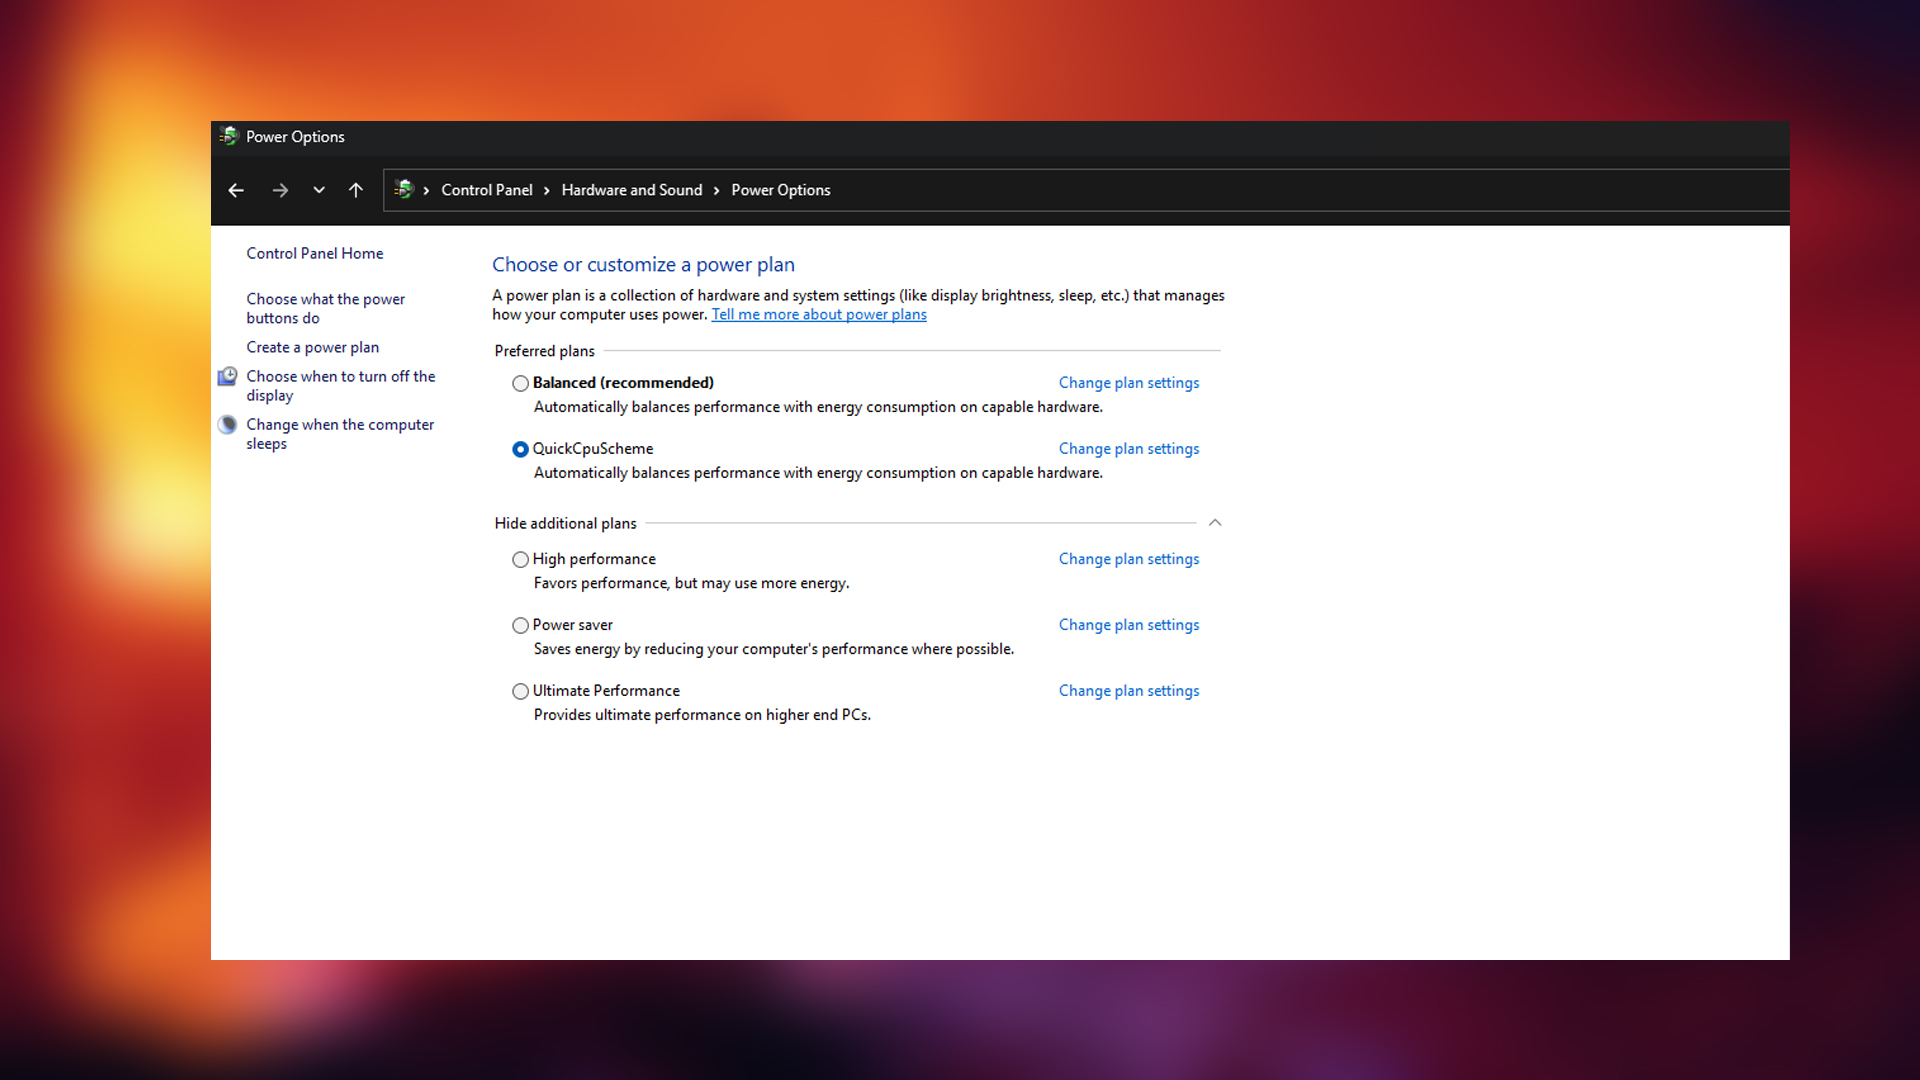Click the Up one level arrow
The width and height of the screenshot is (1920, 1080).
click(x=356, y=190)
